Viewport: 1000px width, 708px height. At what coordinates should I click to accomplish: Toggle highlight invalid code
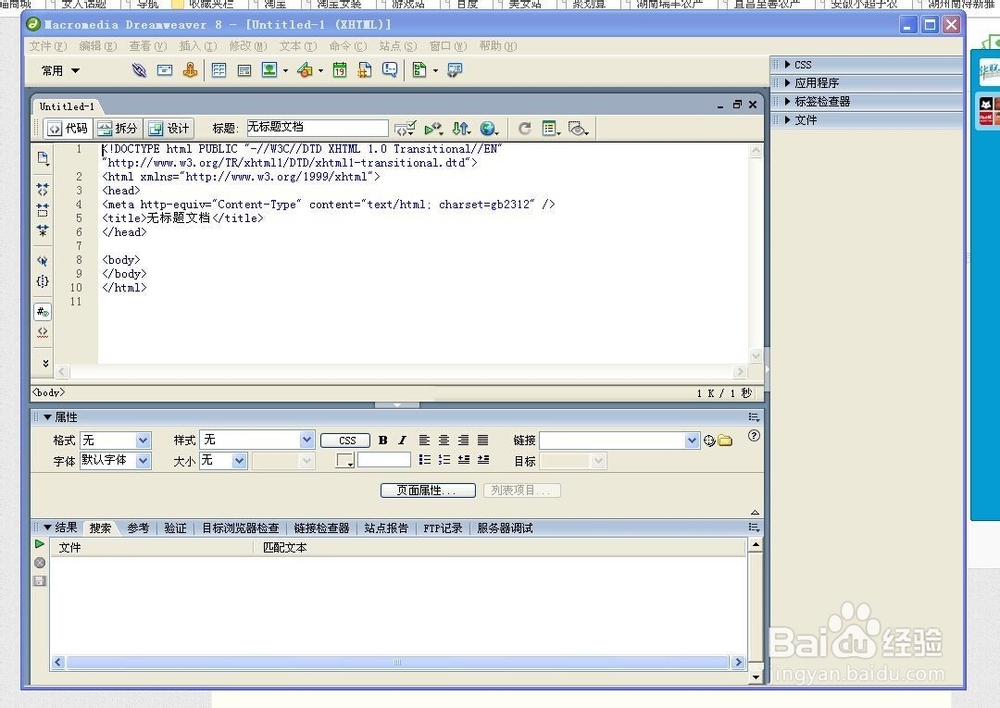tap(43, 332)
